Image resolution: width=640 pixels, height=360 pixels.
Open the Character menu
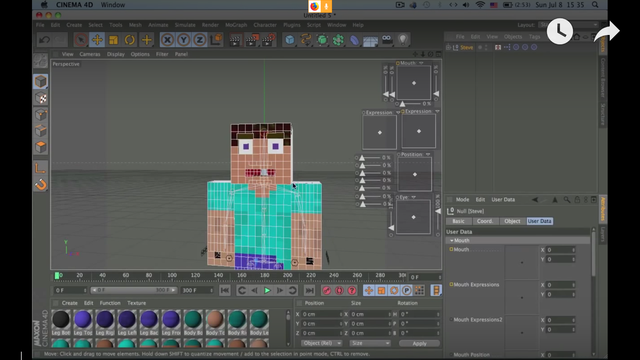pyautogui.click(x=265, y=25)
